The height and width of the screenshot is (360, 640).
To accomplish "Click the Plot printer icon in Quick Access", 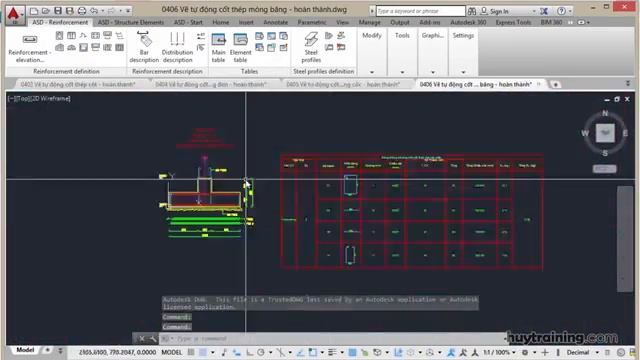I will (82, 11).
